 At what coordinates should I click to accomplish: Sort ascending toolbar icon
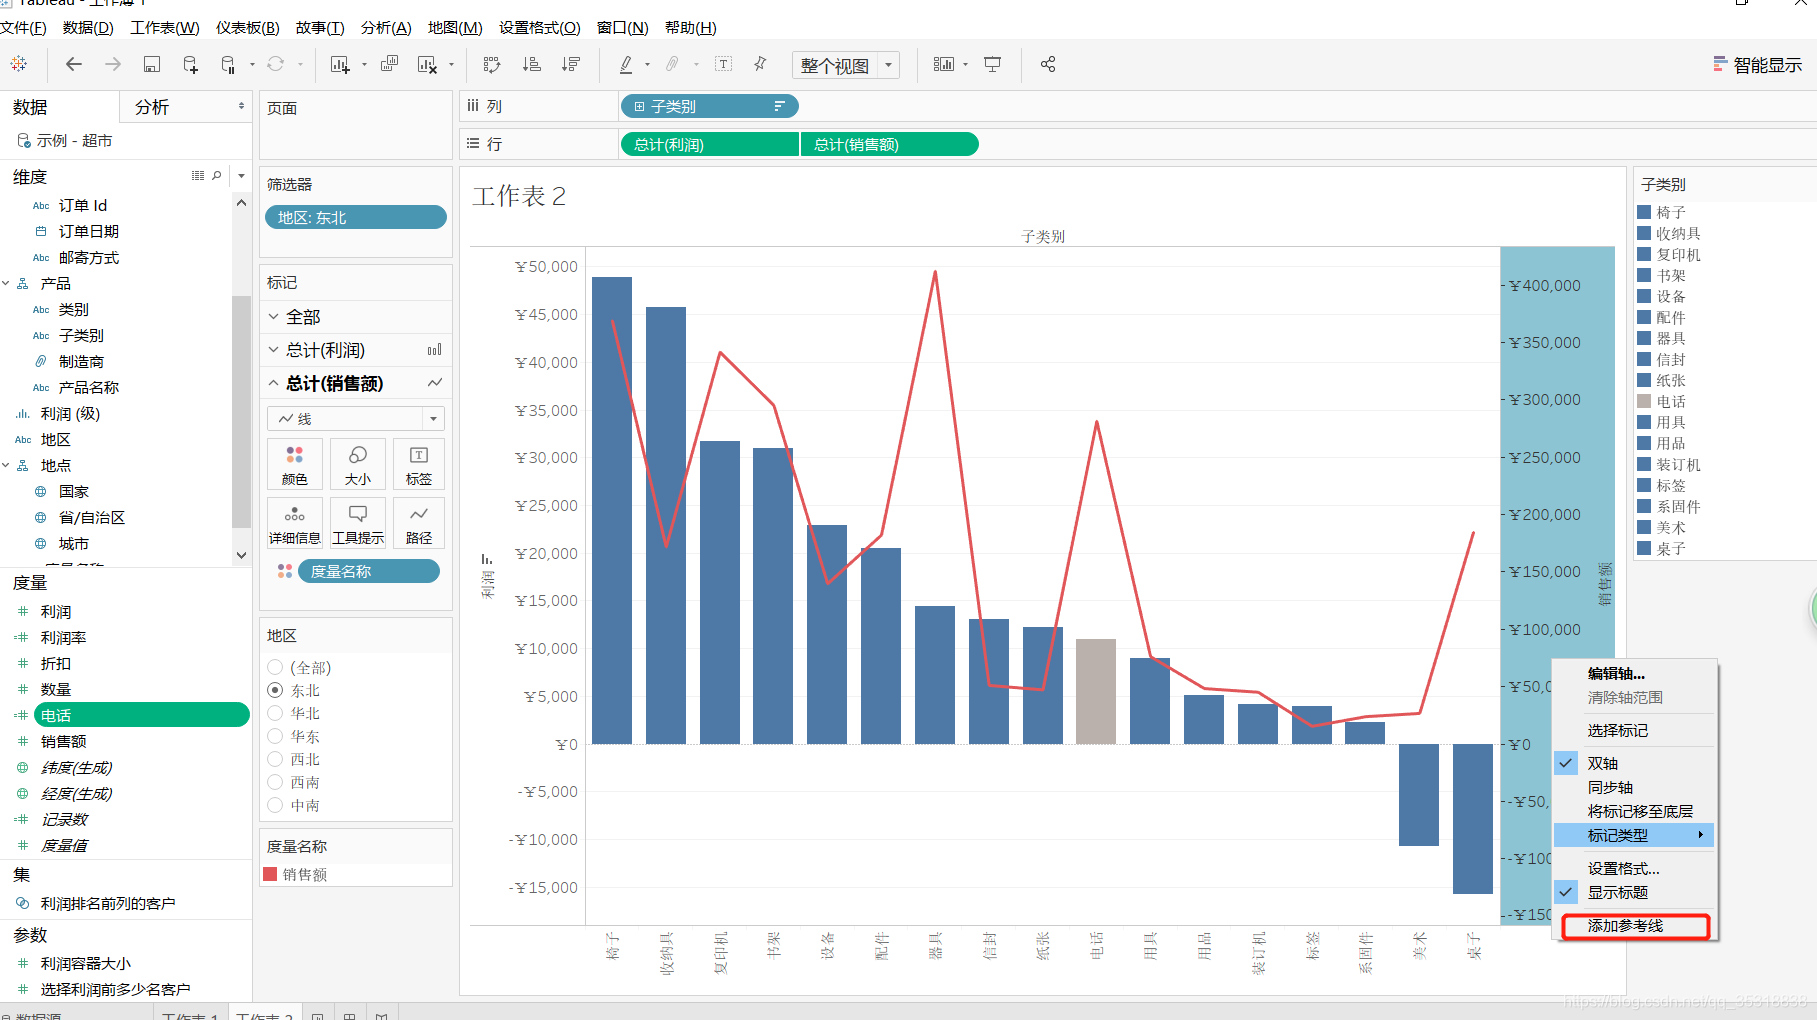pos(532,64)
